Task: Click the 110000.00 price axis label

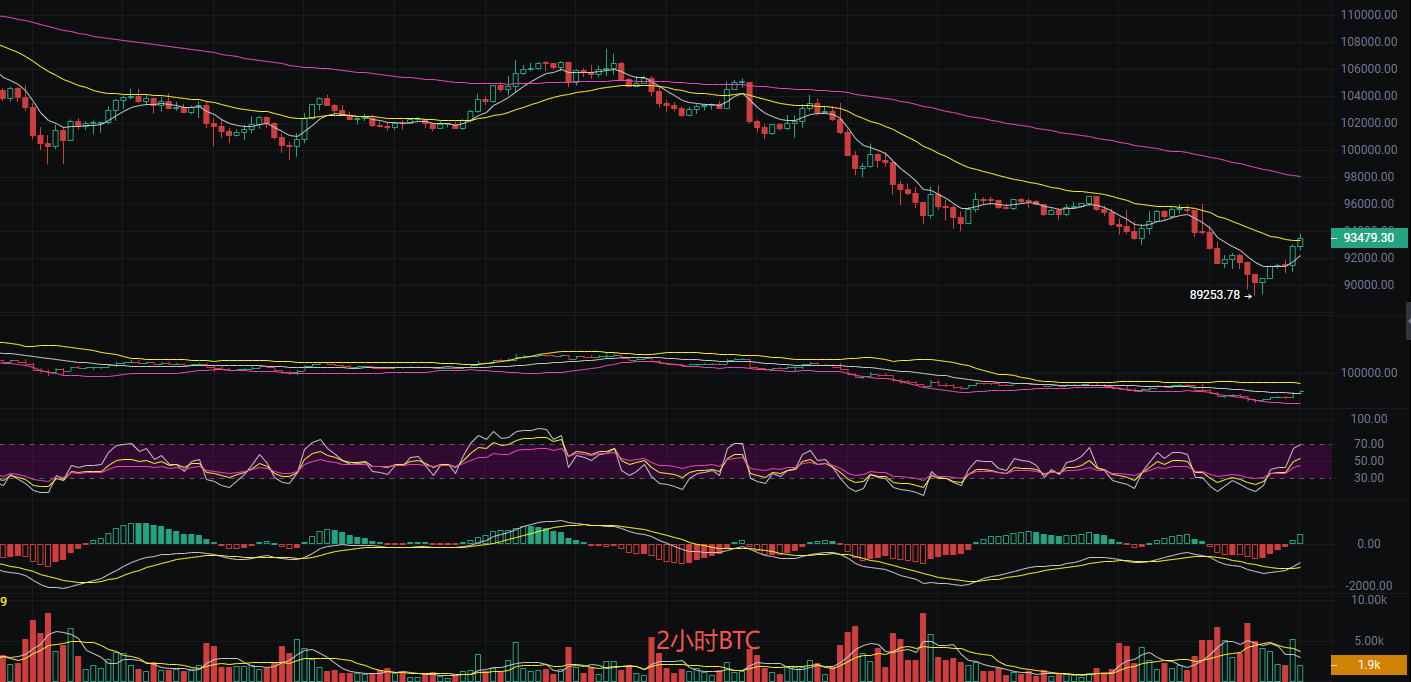Action: (x=1369, y=15)
